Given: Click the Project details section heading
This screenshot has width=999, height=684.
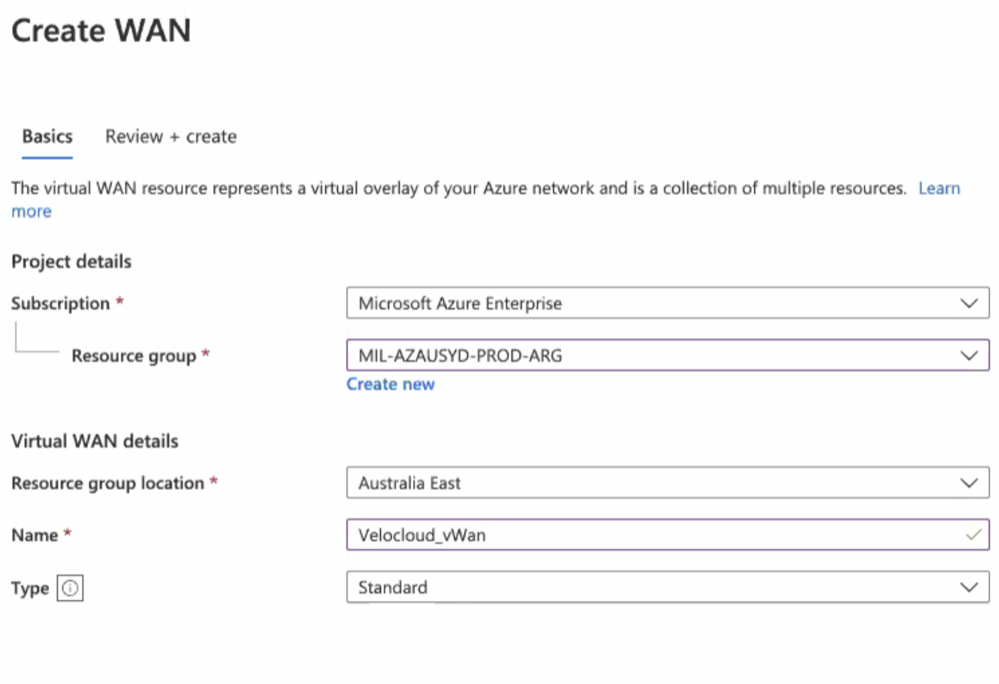Looking at the screenshot, I should tap(71, 262).
